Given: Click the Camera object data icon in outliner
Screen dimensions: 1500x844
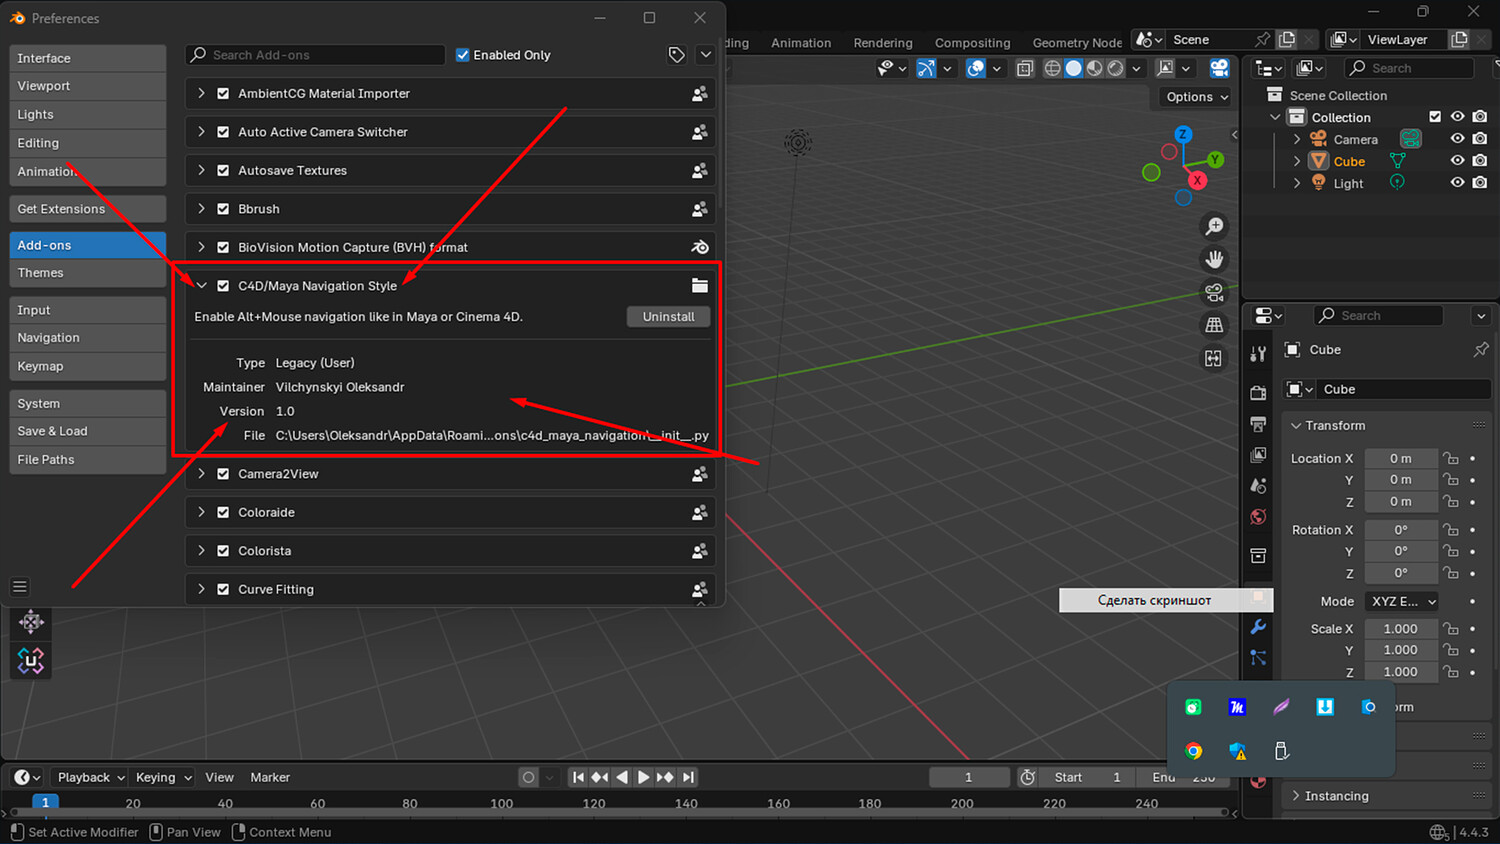Looking at the screenshot, I should 1411,139.
